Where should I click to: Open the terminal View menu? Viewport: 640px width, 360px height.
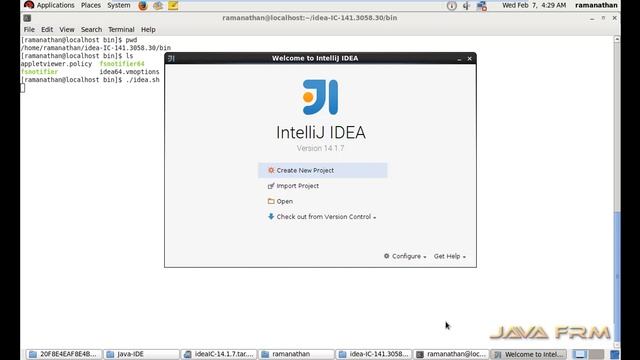67,29
